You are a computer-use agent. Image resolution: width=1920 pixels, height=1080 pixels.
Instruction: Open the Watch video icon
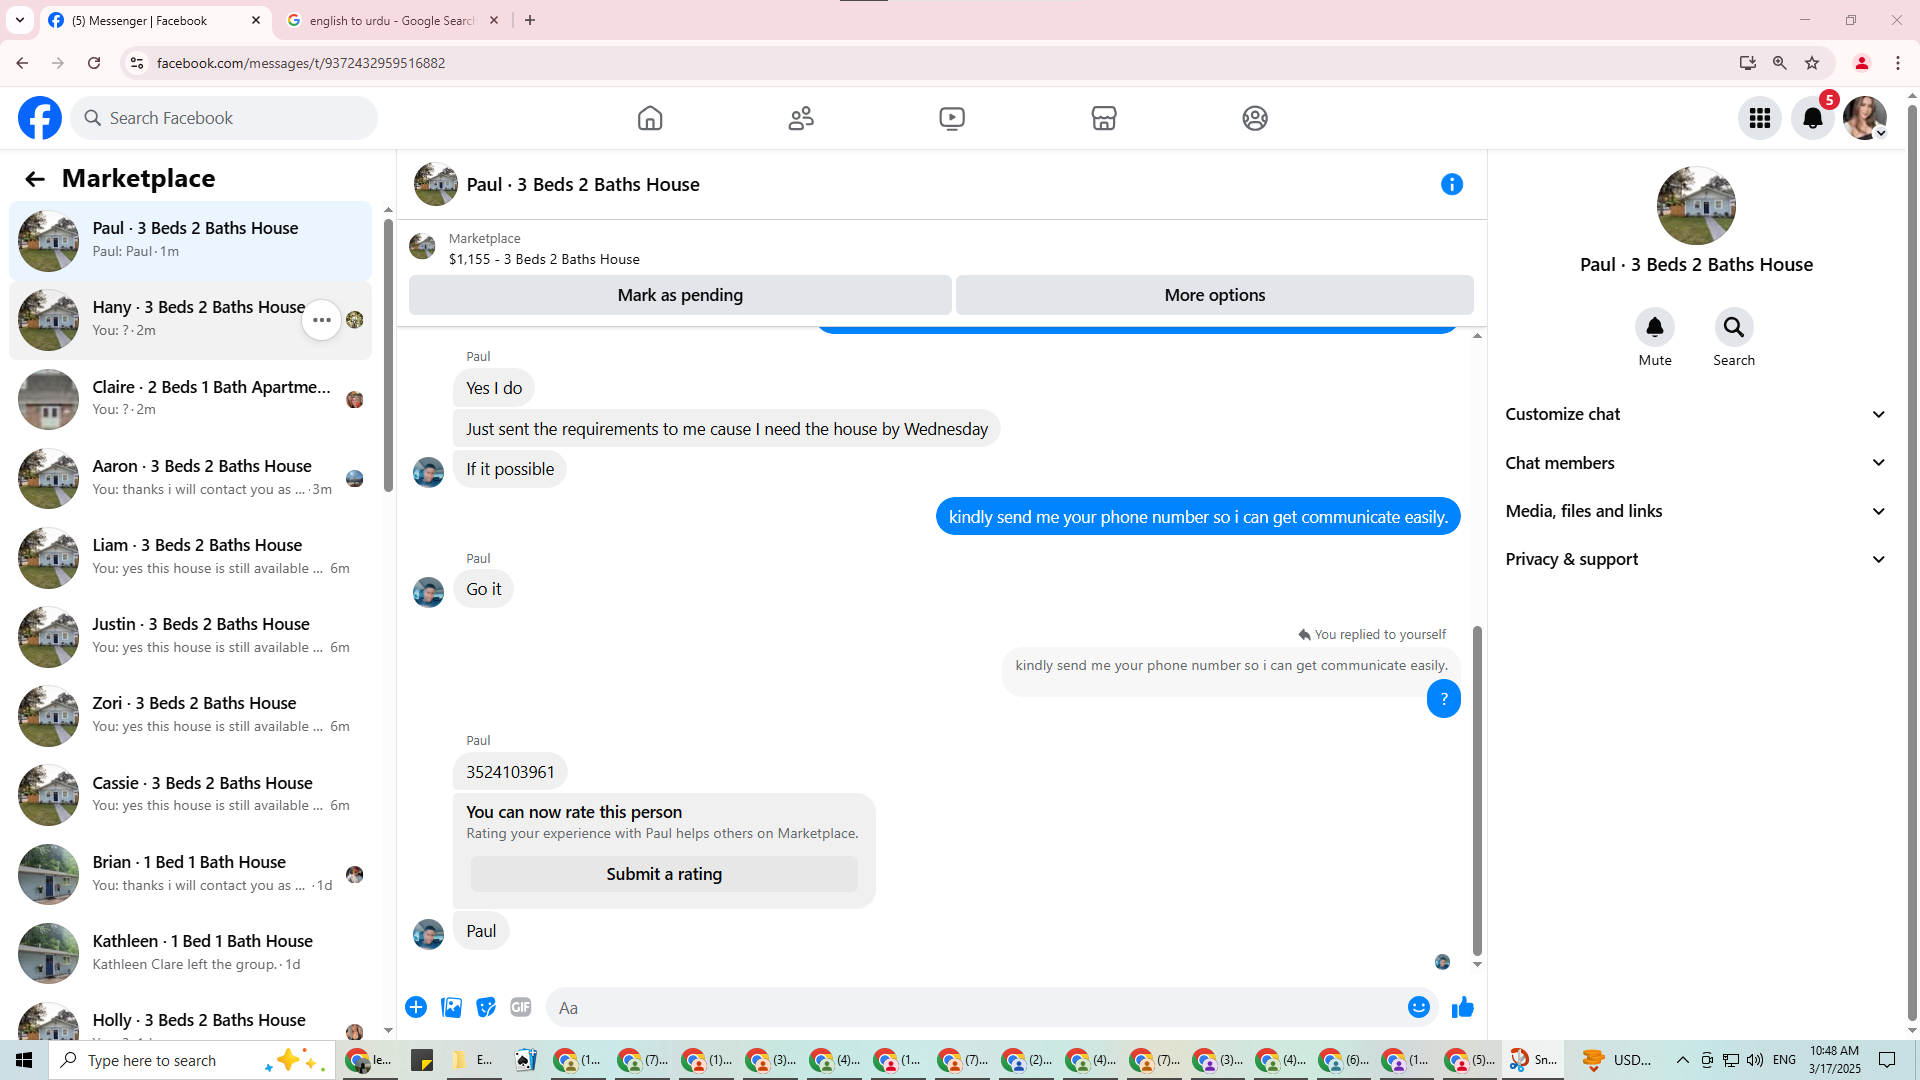click(952, 118)
